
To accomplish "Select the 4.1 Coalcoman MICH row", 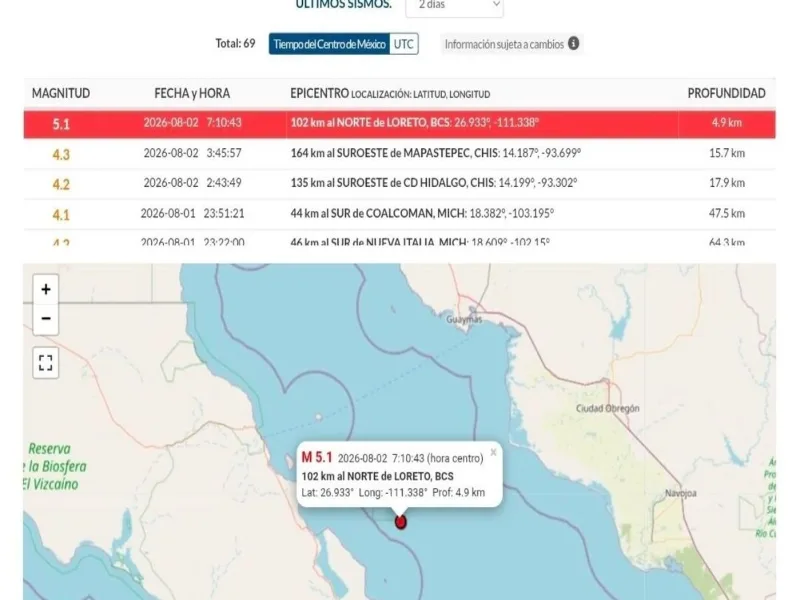I will (x=399, y=214).
